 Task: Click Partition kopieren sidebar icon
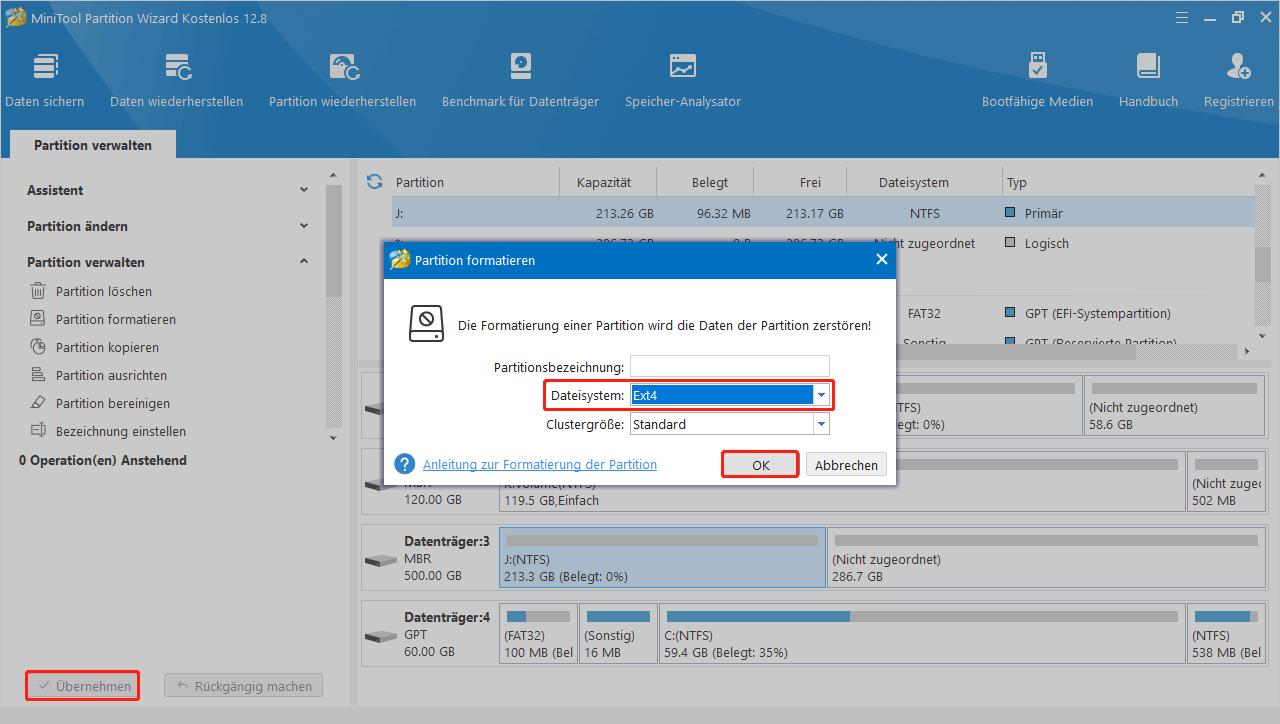[x=38, y=347]
